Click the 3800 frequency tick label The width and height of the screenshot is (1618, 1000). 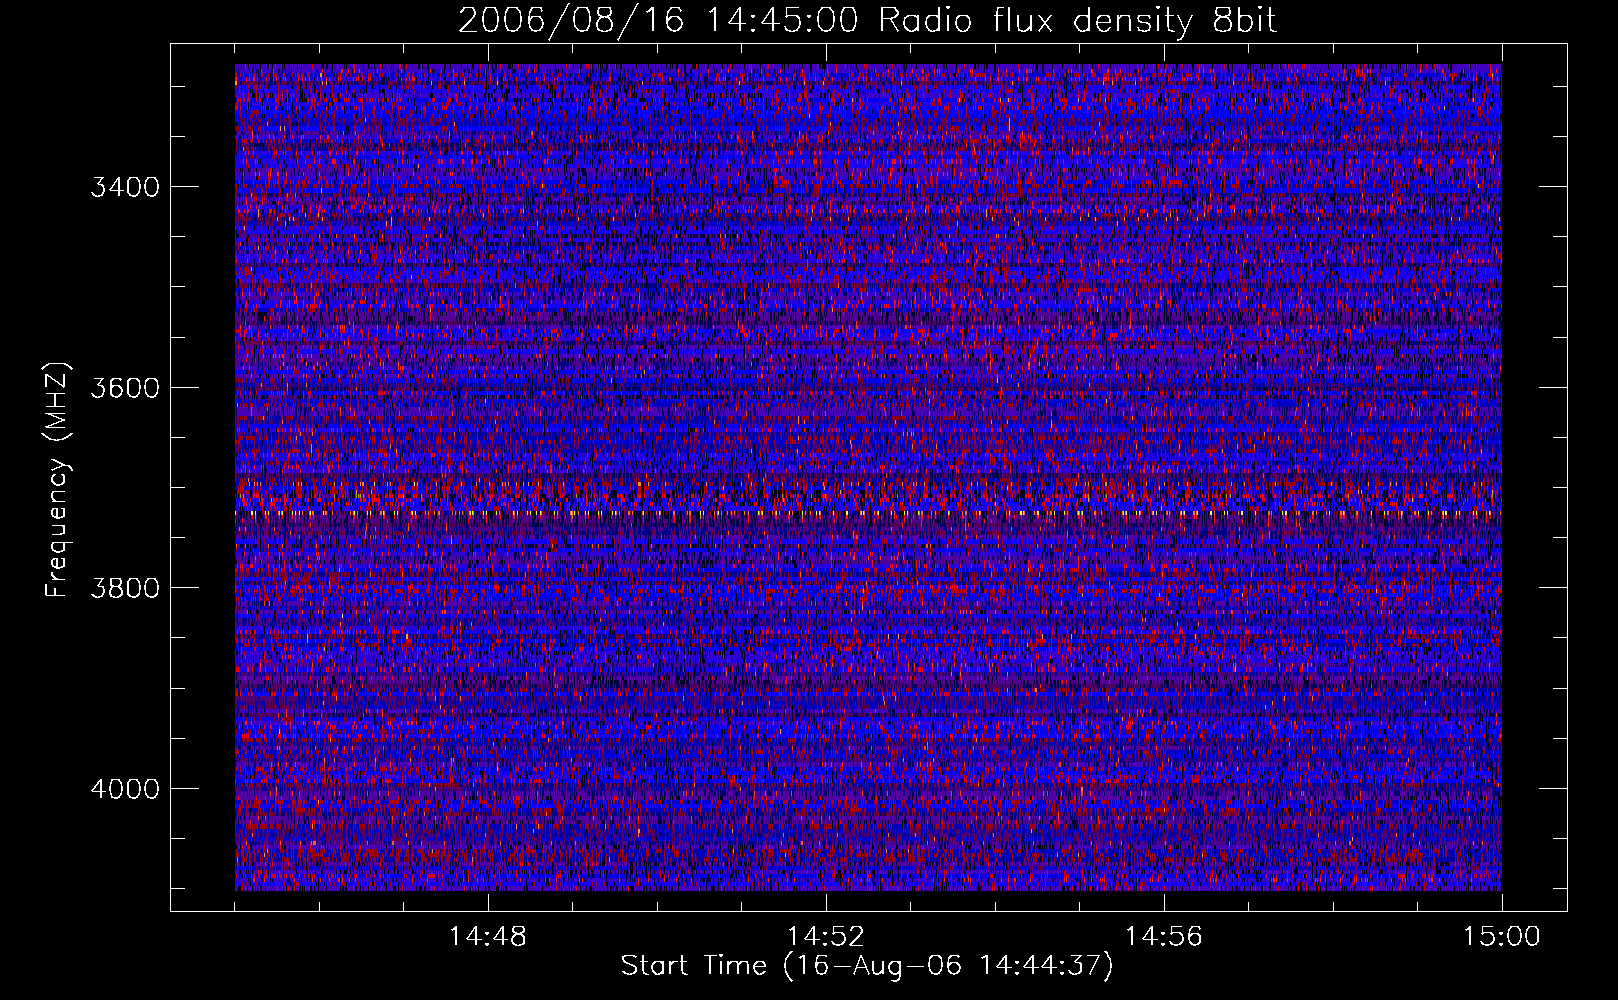pos(125,588)
